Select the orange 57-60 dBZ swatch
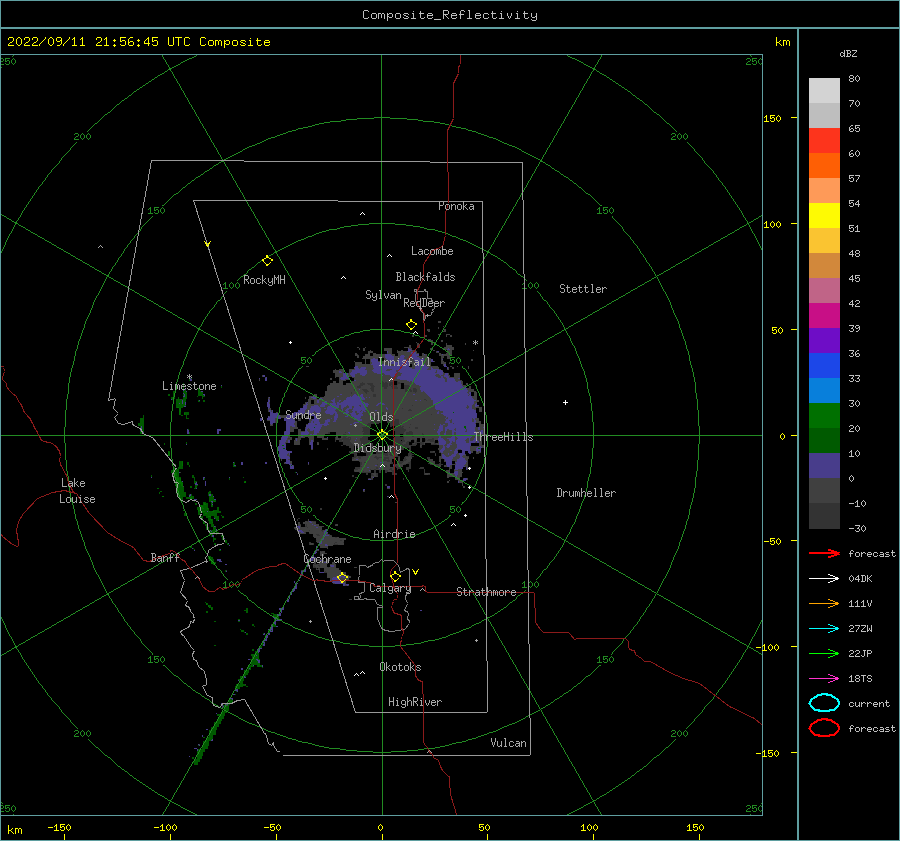The image size is (900, 841). click(824, 165)
